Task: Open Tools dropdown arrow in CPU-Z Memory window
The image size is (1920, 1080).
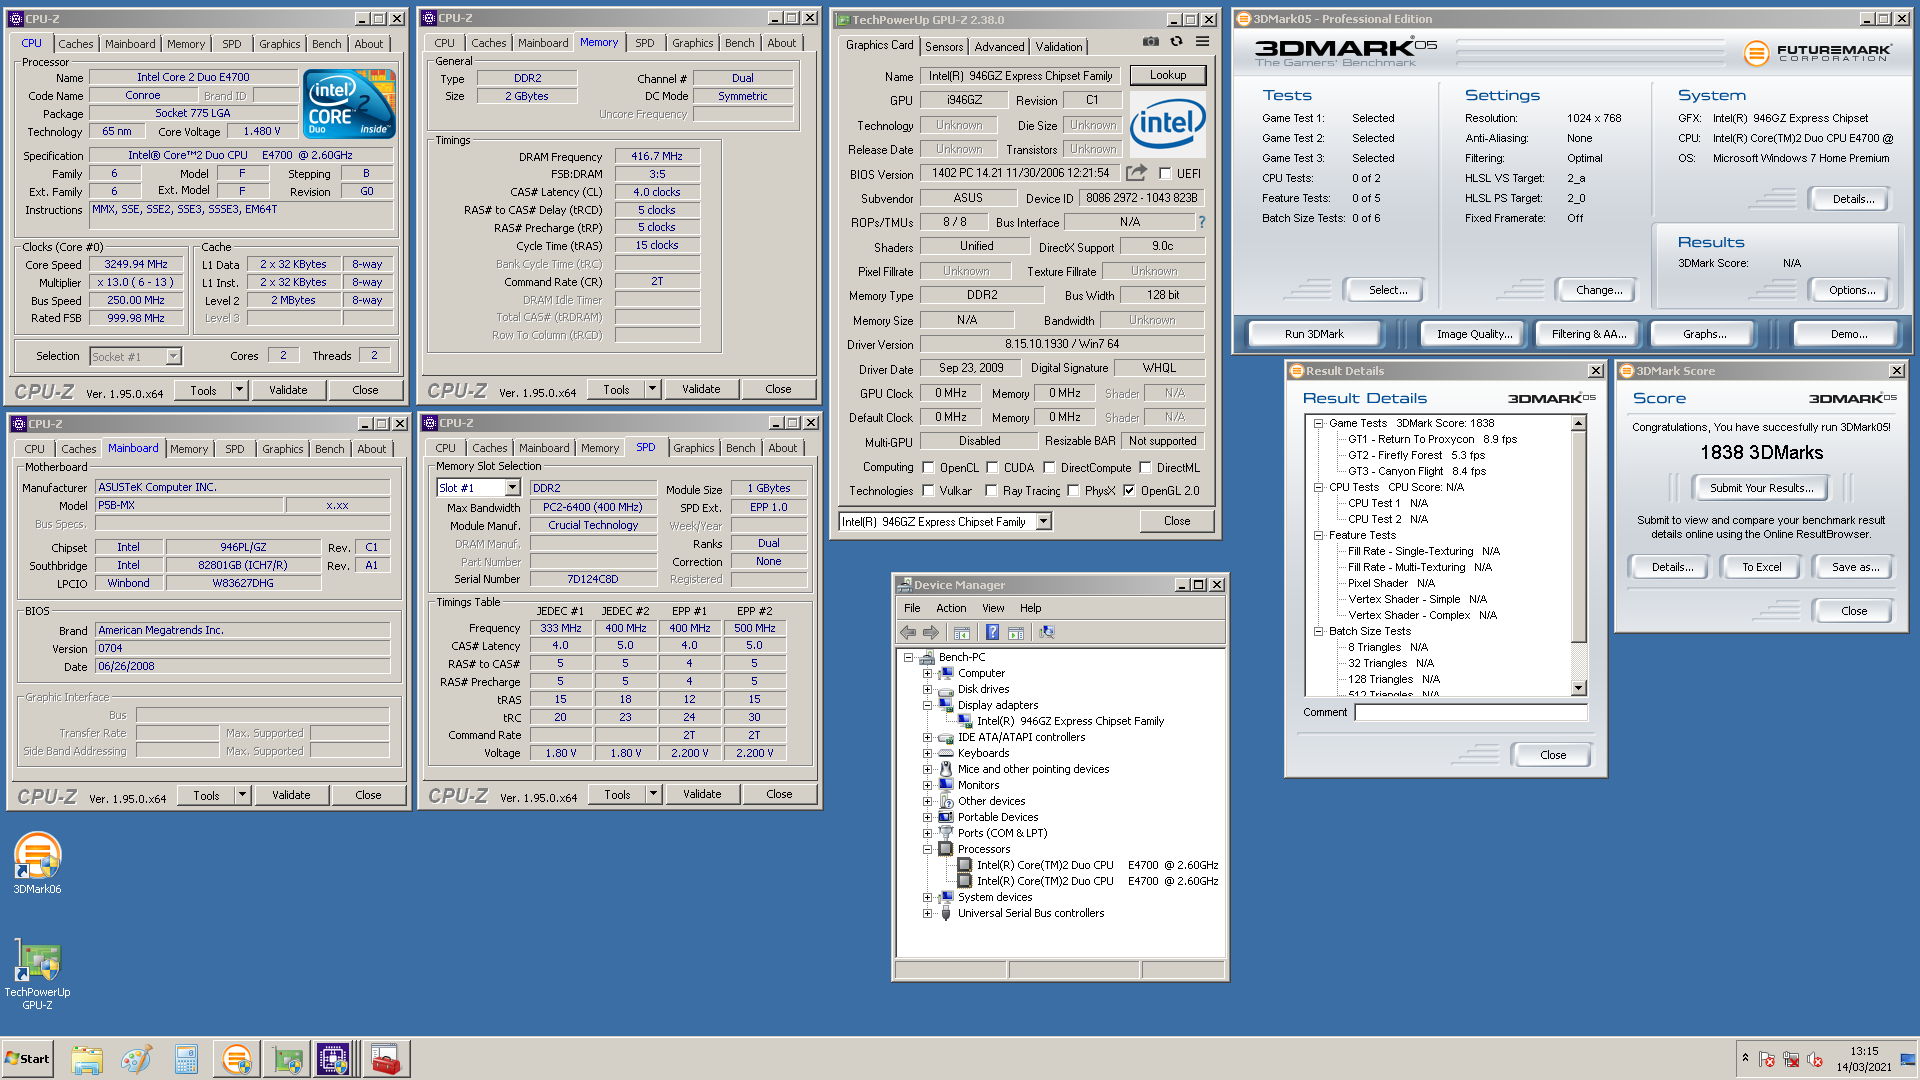Action: 652,389
